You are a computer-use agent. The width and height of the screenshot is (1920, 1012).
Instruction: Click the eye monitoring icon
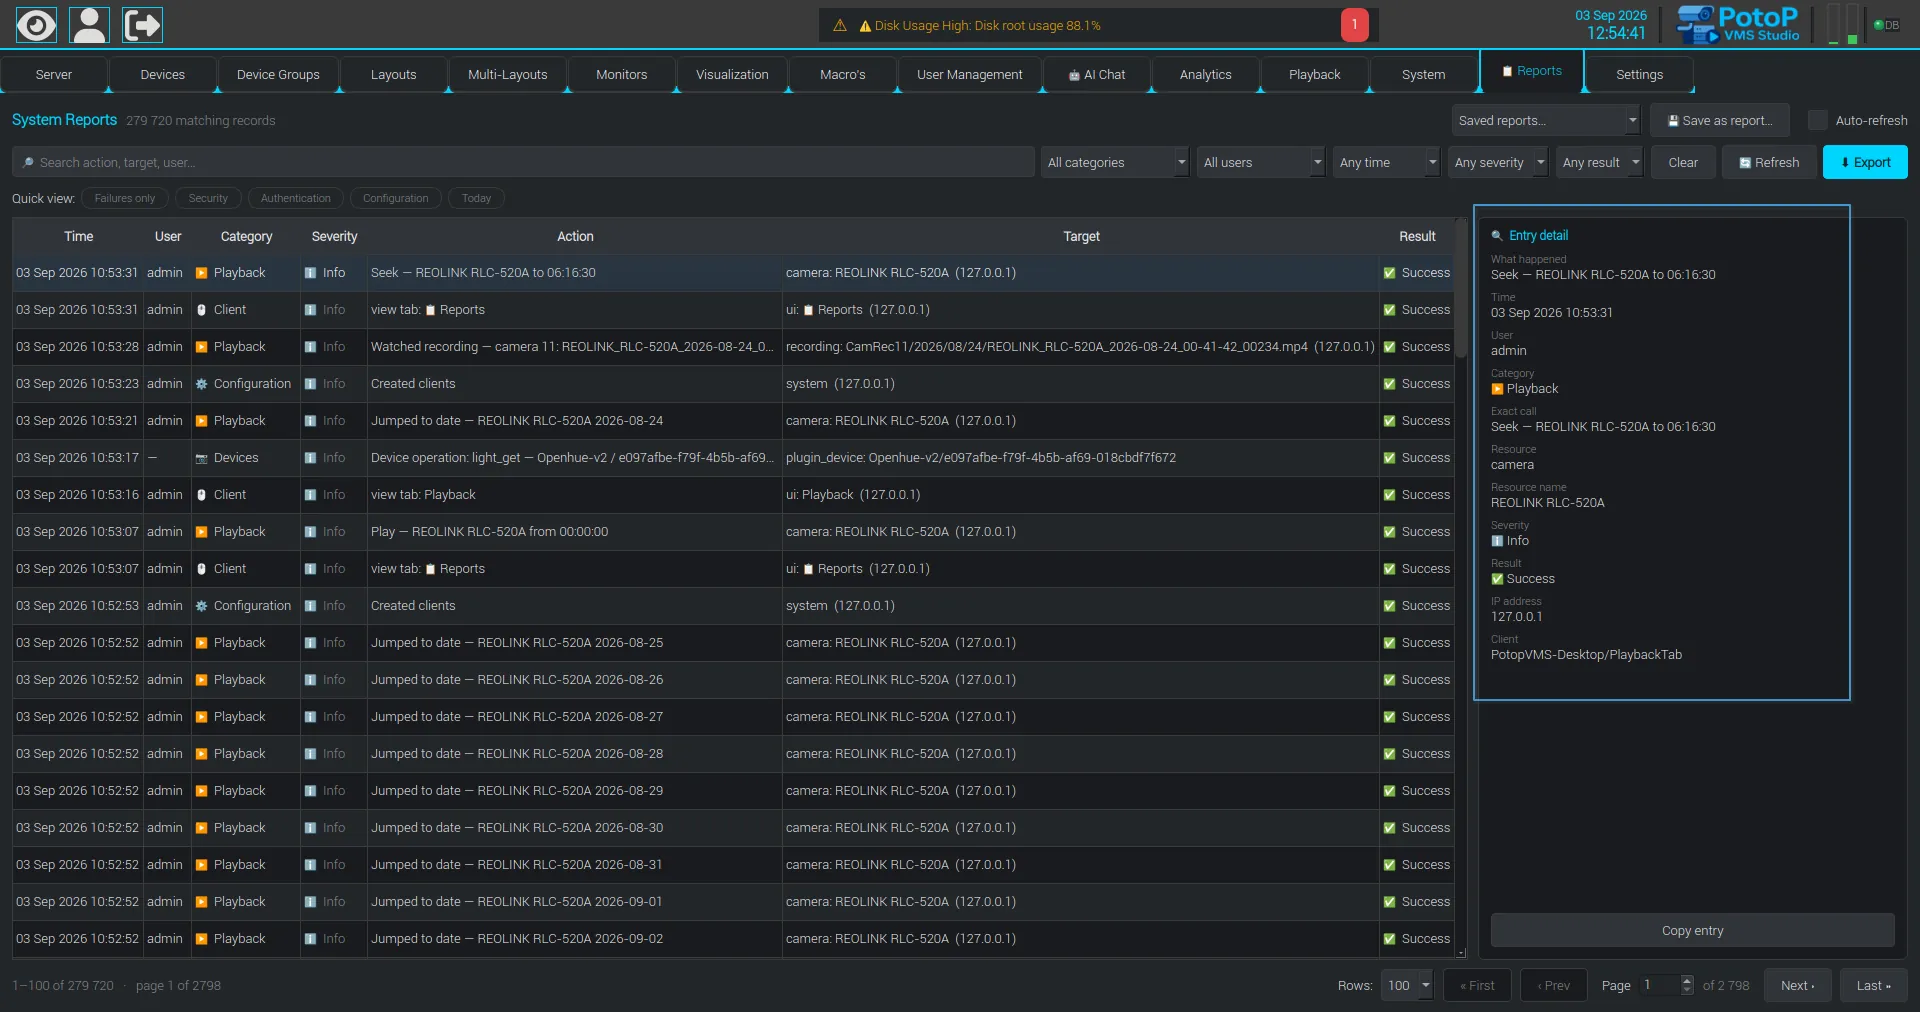coord(36,24)
